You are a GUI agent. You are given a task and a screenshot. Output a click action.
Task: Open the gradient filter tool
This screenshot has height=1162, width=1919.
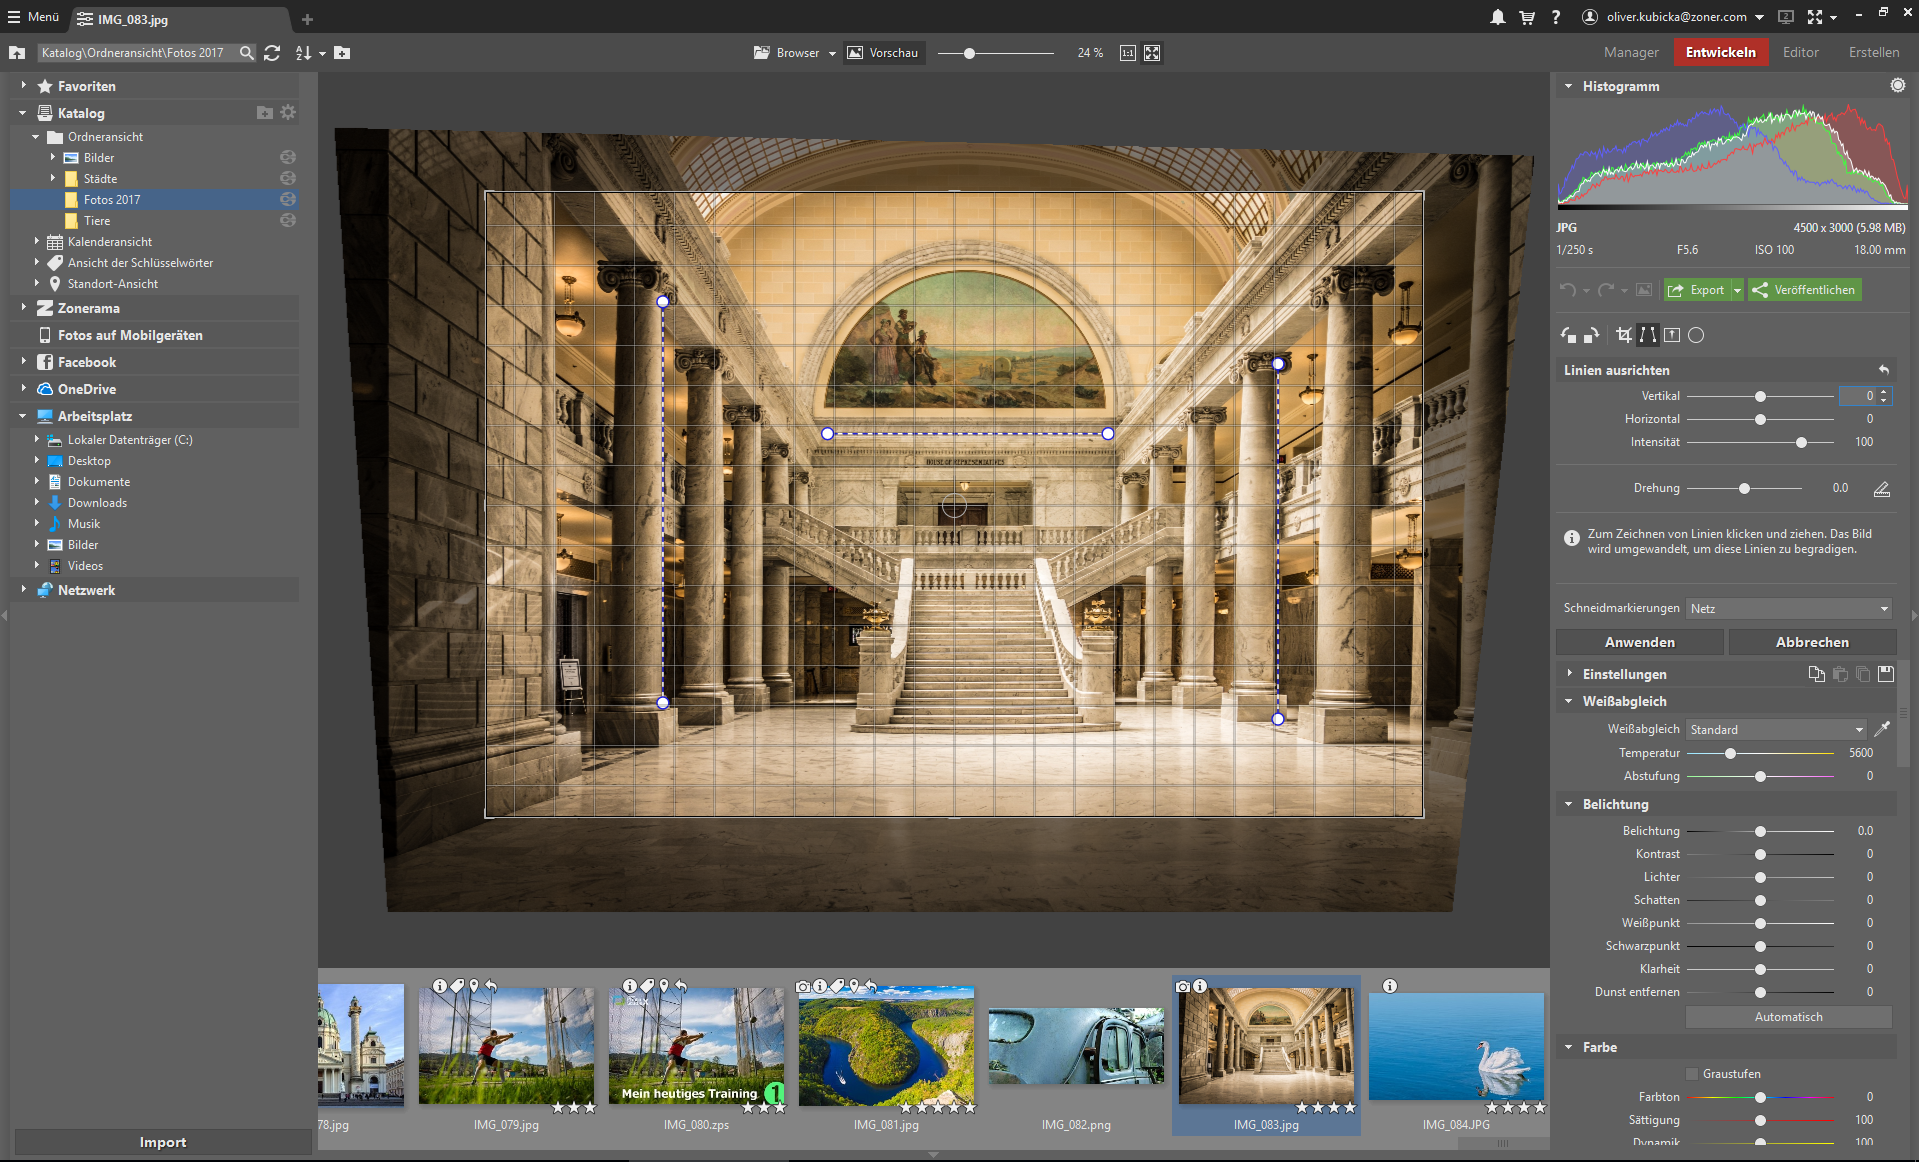pyautogui.click(x=1672, y=335)
